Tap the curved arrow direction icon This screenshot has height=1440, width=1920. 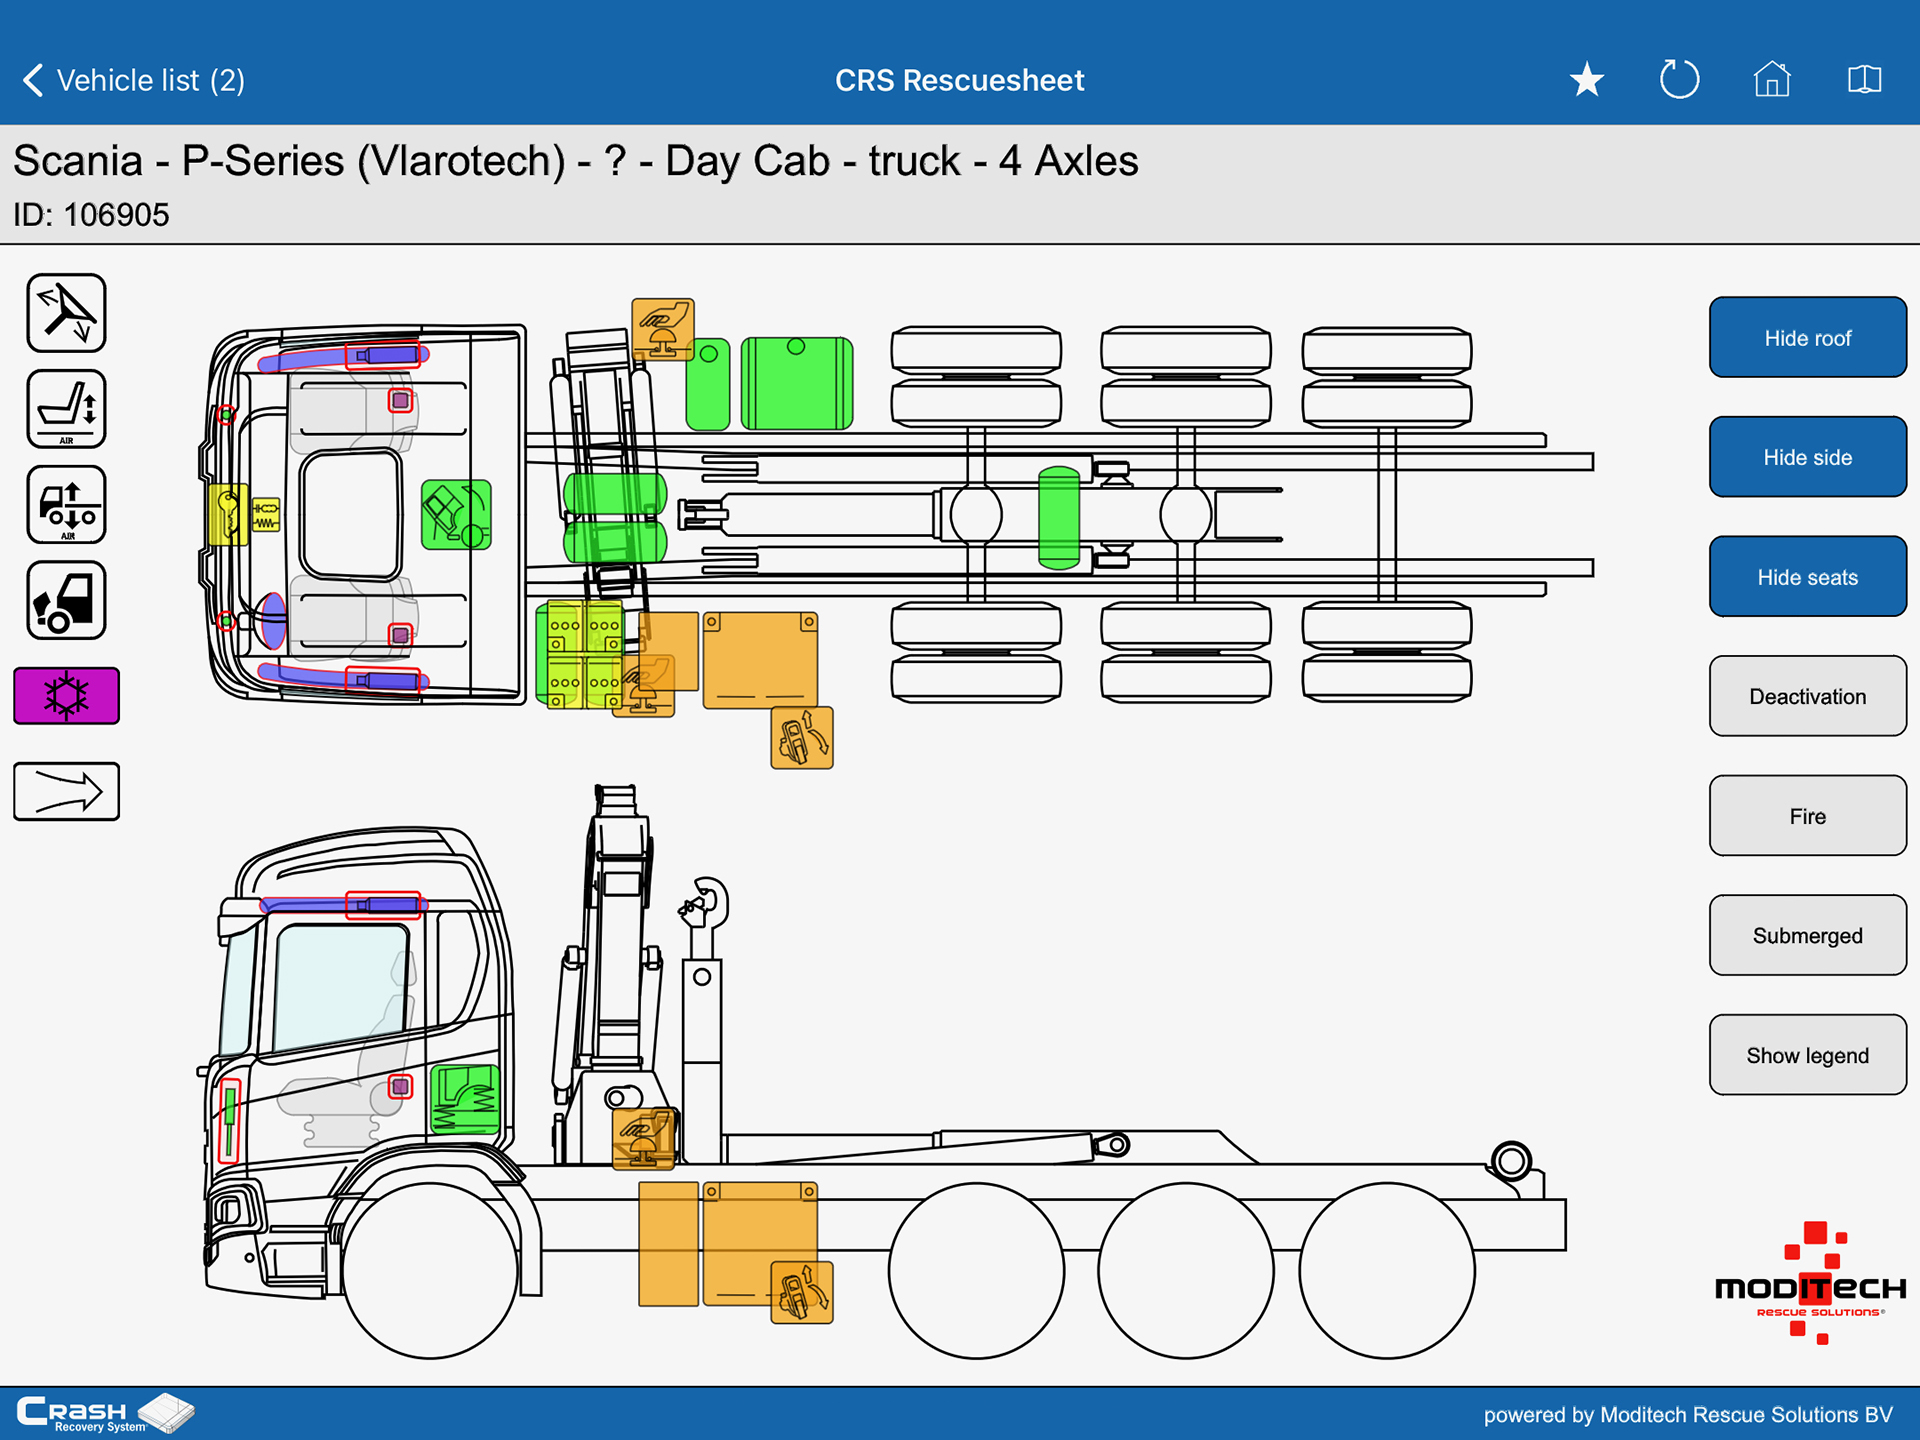(x=66, y=792)
